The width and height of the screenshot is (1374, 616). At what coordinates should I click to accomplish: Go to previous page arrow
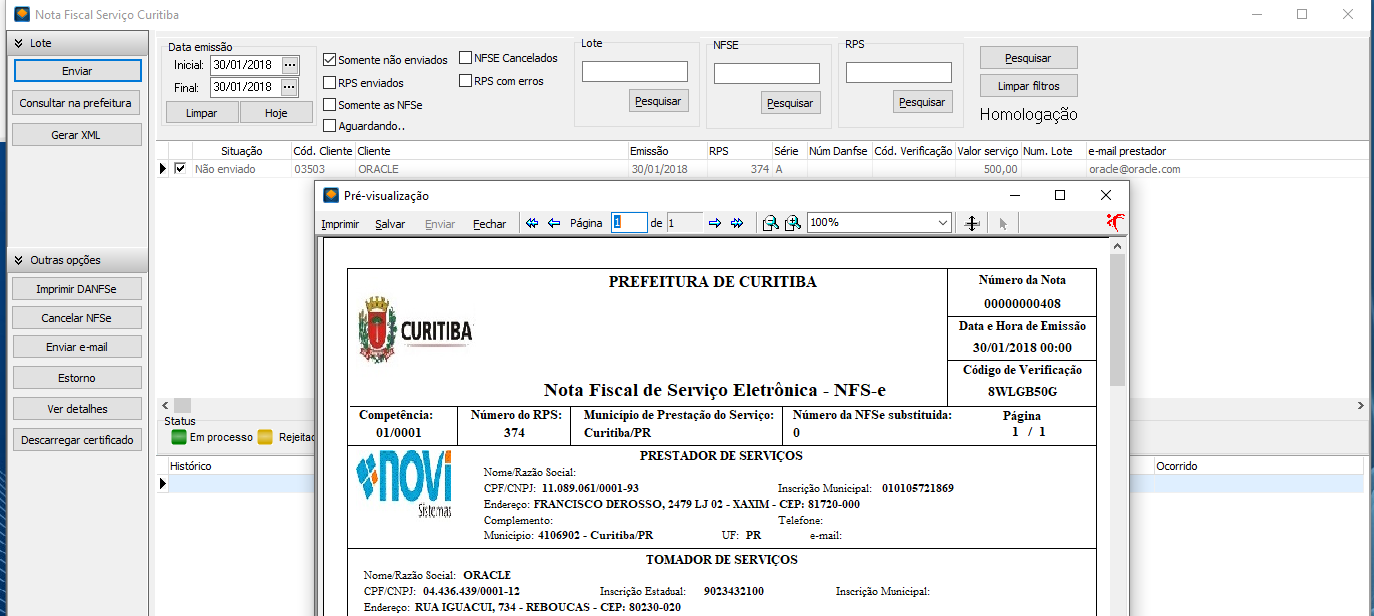coord(554,224)
